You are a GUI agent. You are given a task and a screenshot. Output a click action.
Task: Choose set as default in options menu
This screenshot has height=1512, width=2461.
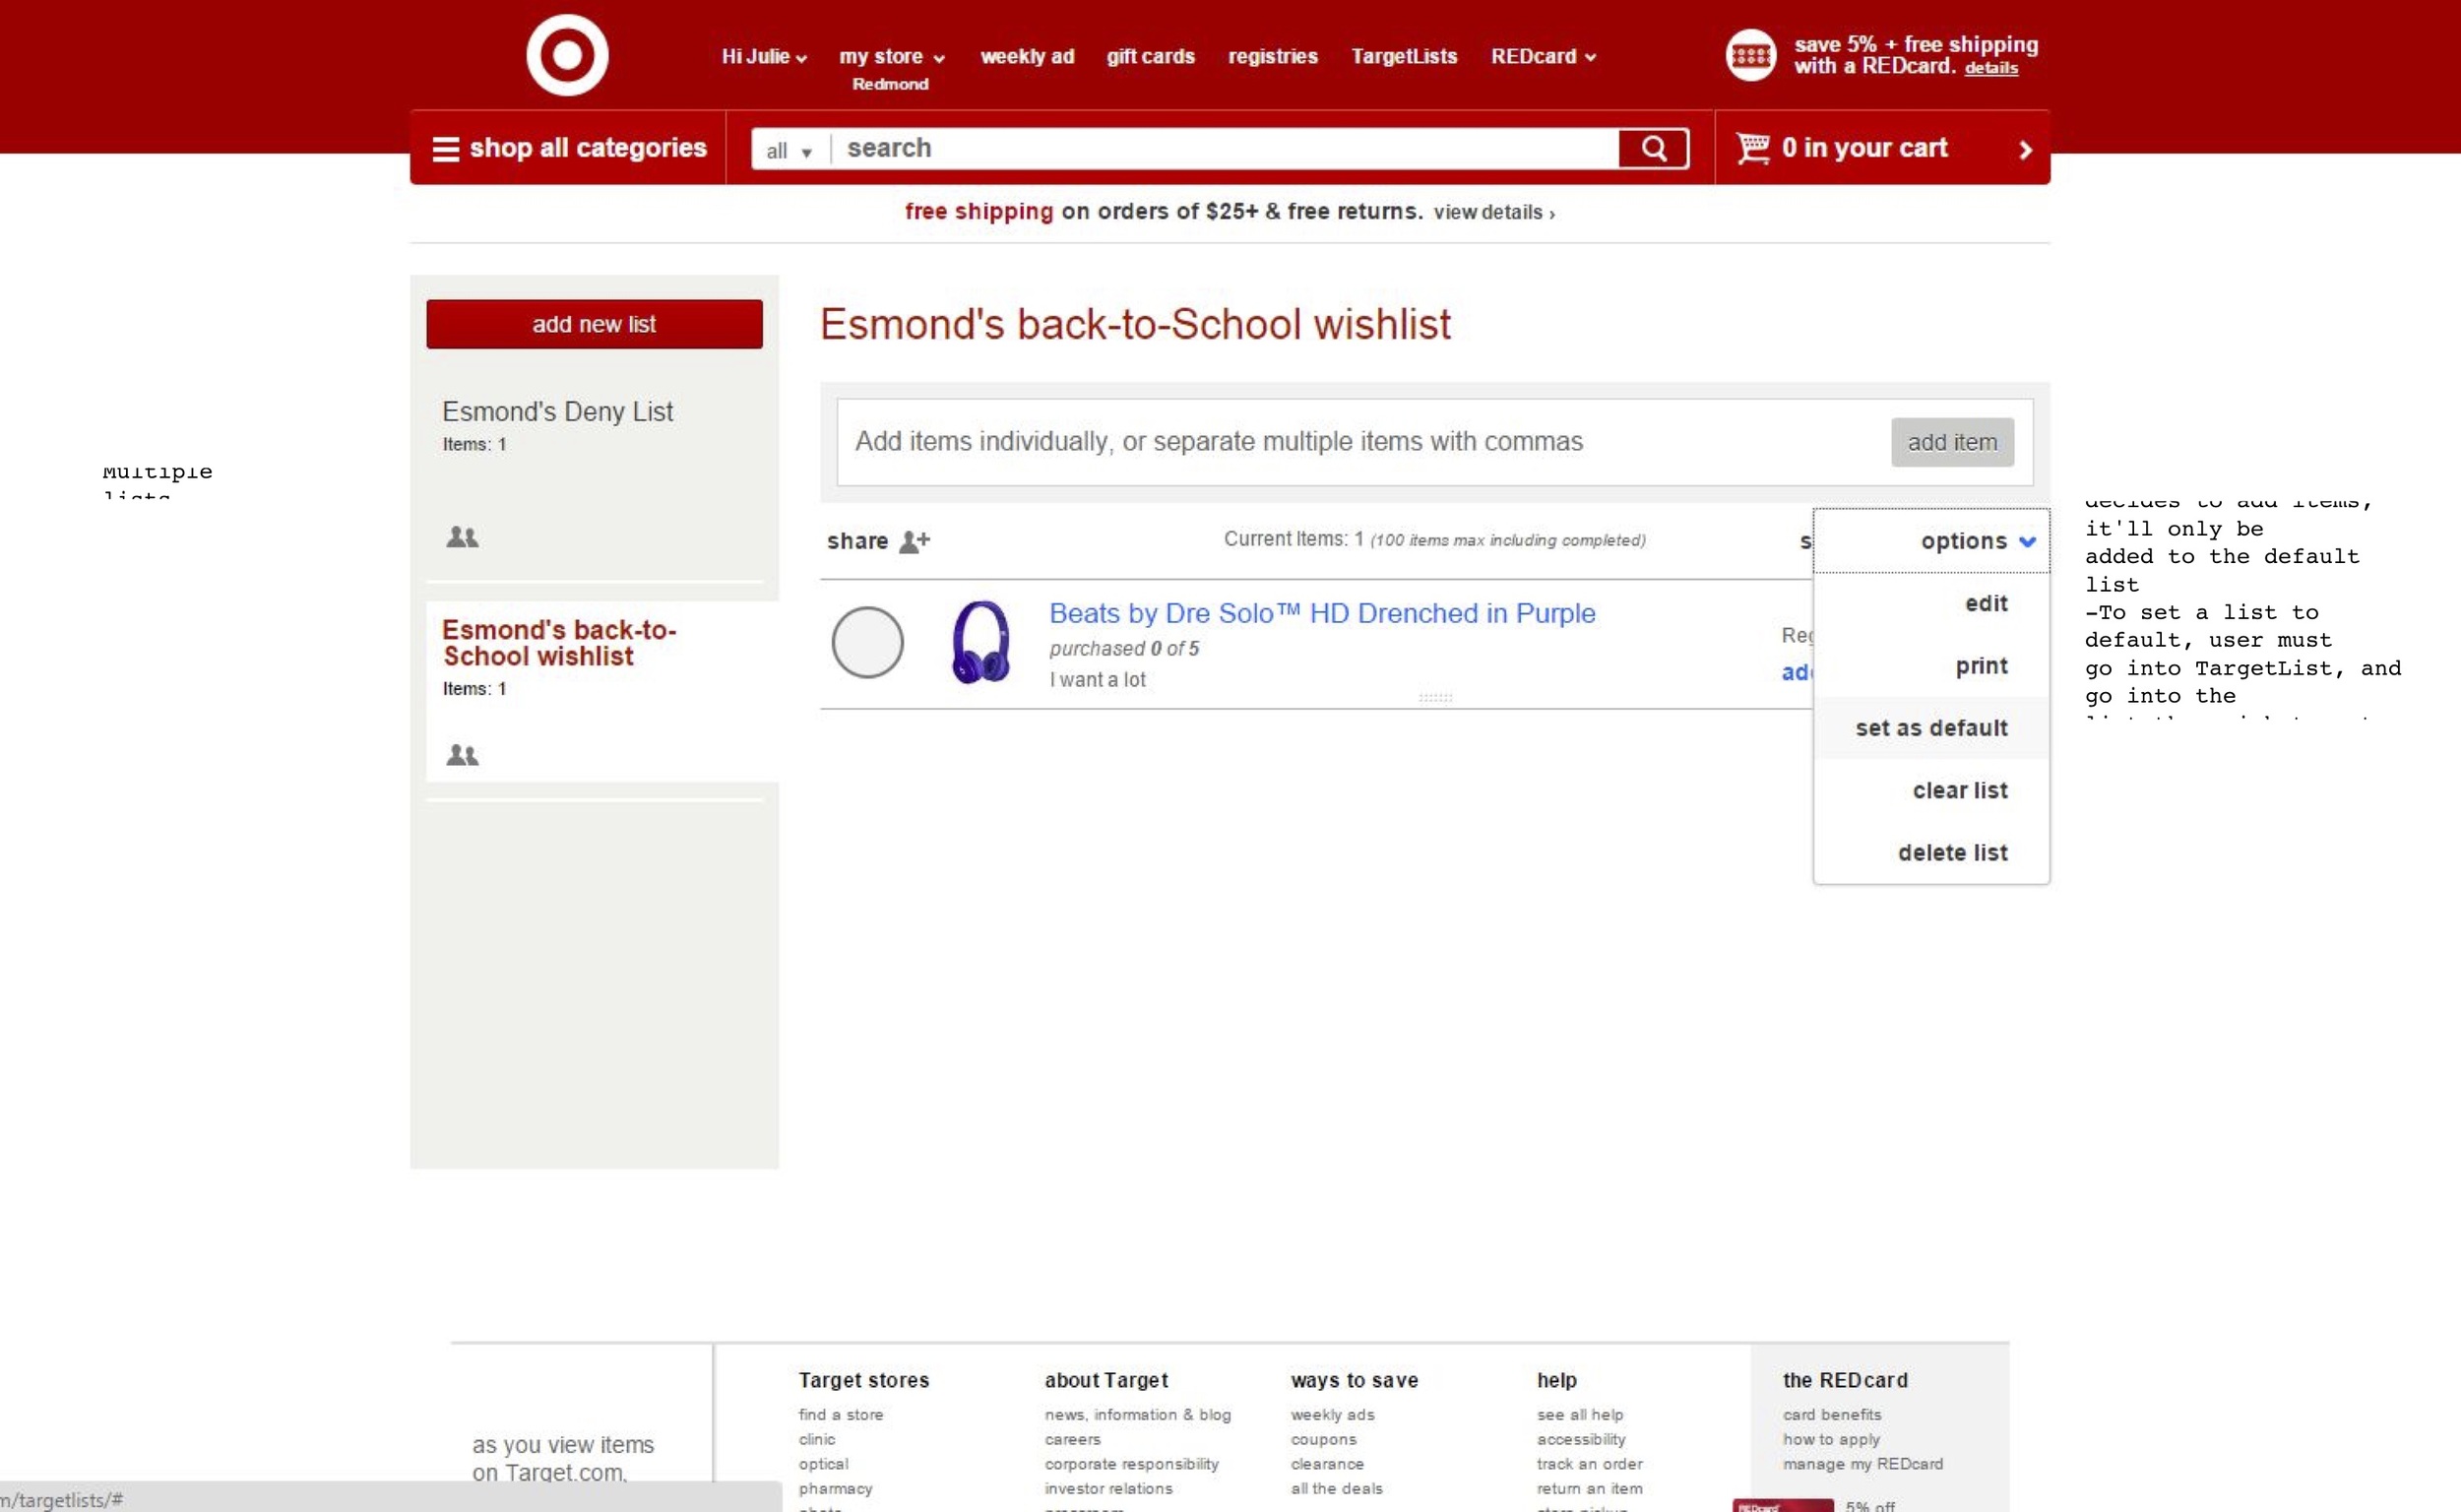(1931, 728)
